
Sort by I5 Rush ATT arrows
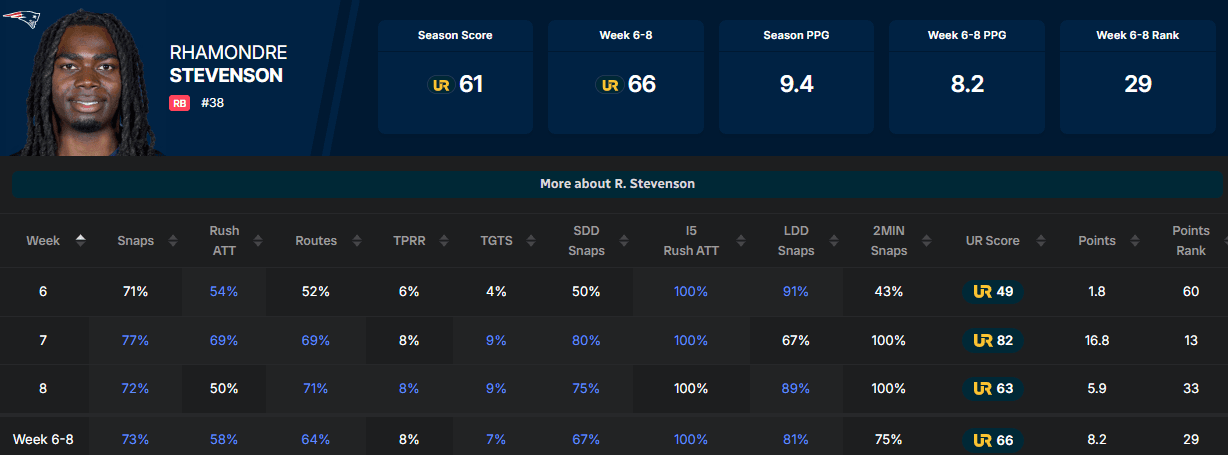(x=740, y=241)
